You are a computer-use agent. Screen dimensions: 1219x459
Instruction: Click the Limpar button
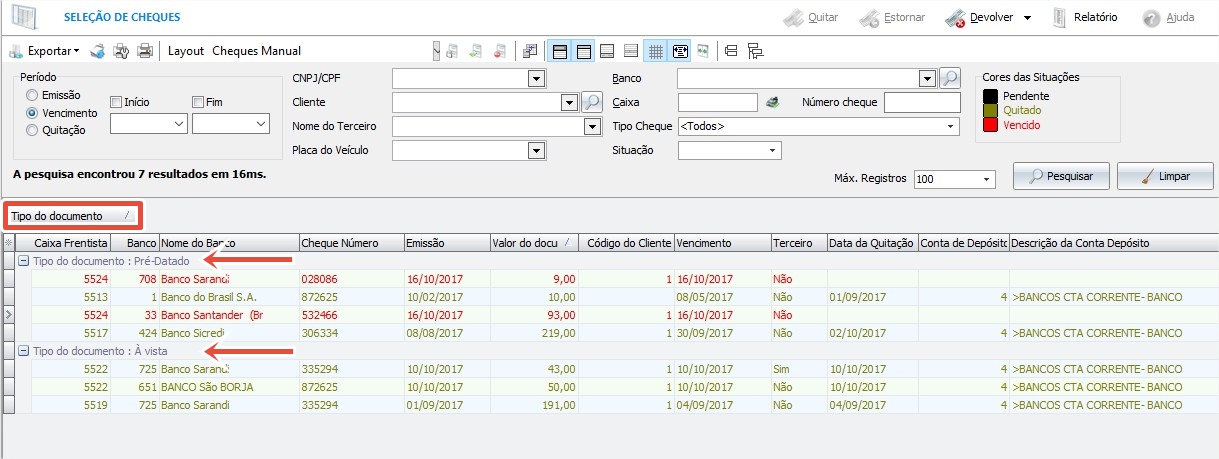point(1165,176)
